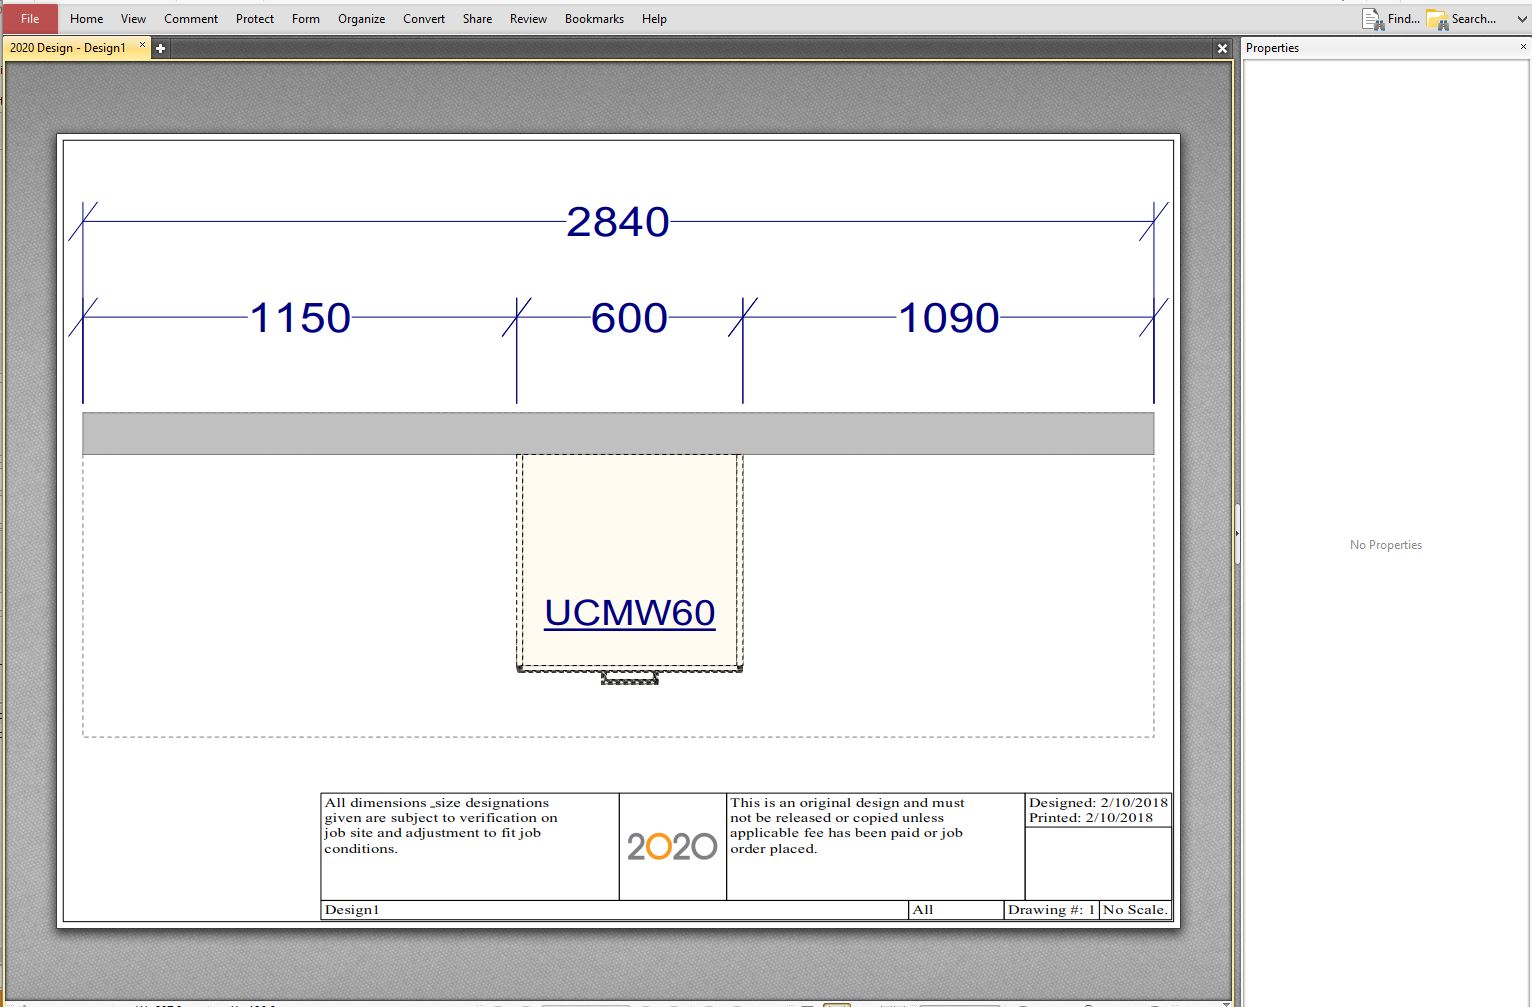
Task: Choose the Convert tab
Action: [424, 19]
